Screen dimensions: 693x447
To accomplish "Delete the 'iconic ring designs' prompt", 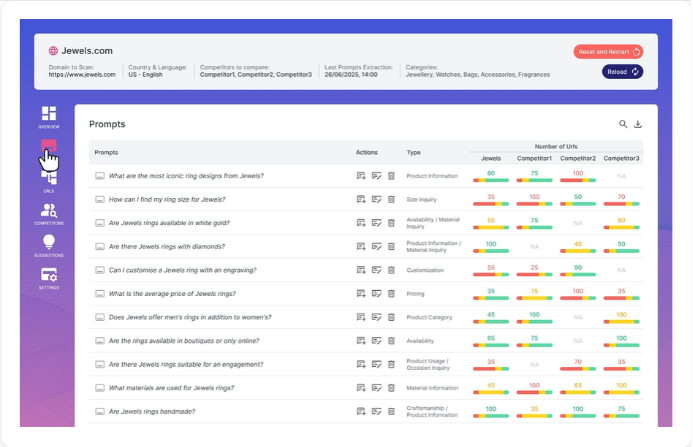I will [391, 175].
